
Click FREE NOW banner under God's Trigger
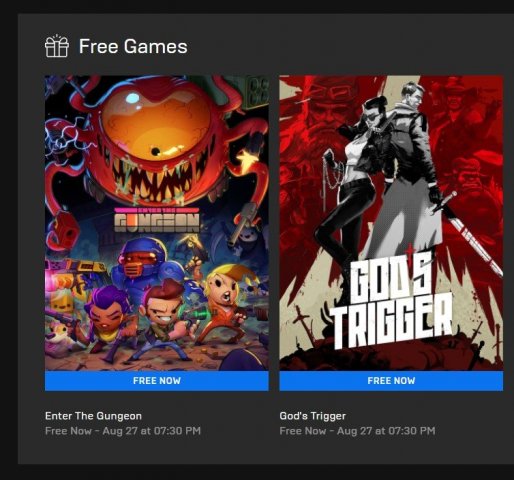pos(391,381)
